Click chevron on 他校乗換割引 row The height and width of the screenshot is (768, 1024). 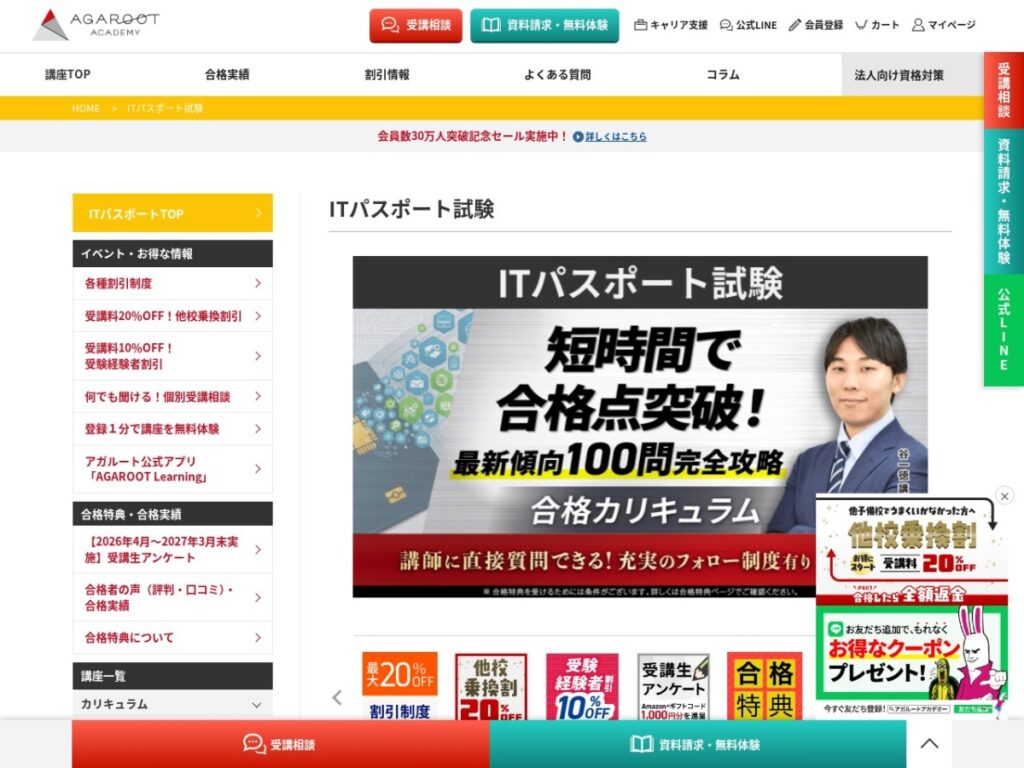click(x=258, y=316)
